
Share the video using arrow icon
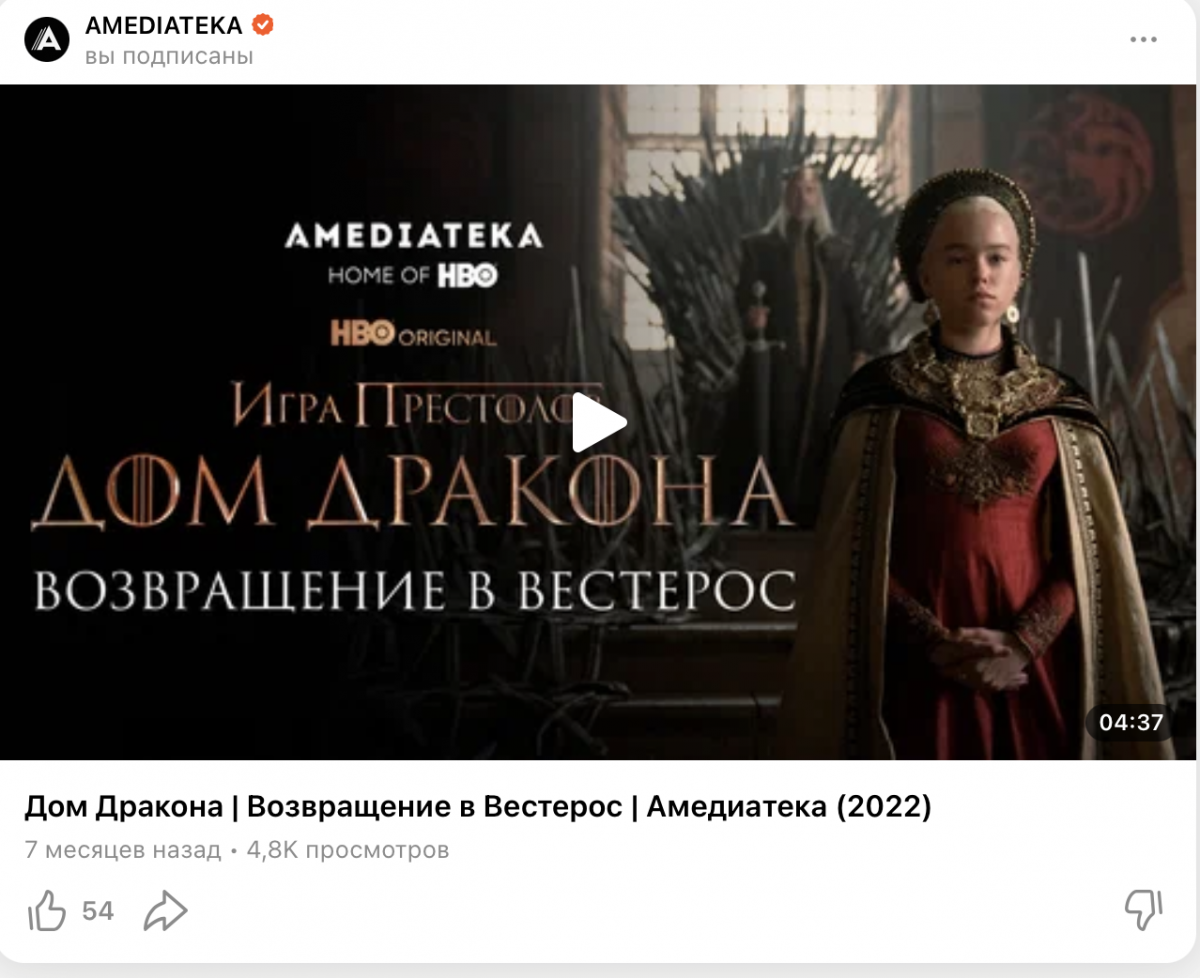(165, 910)
